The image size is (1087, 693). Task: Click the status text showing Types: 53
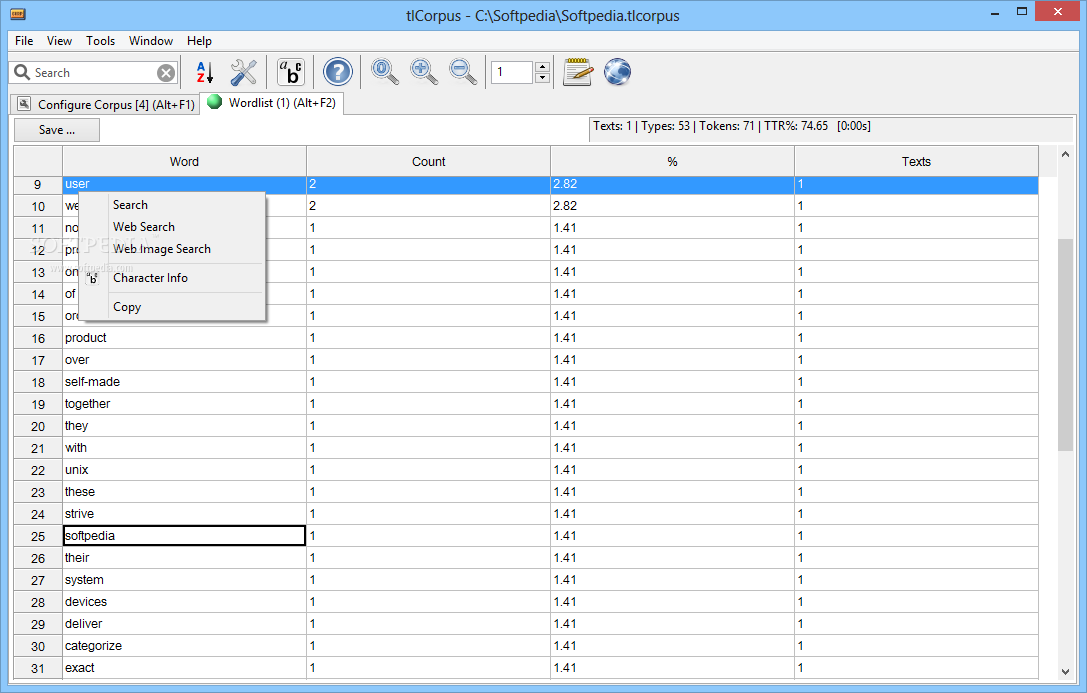[666, 126]
